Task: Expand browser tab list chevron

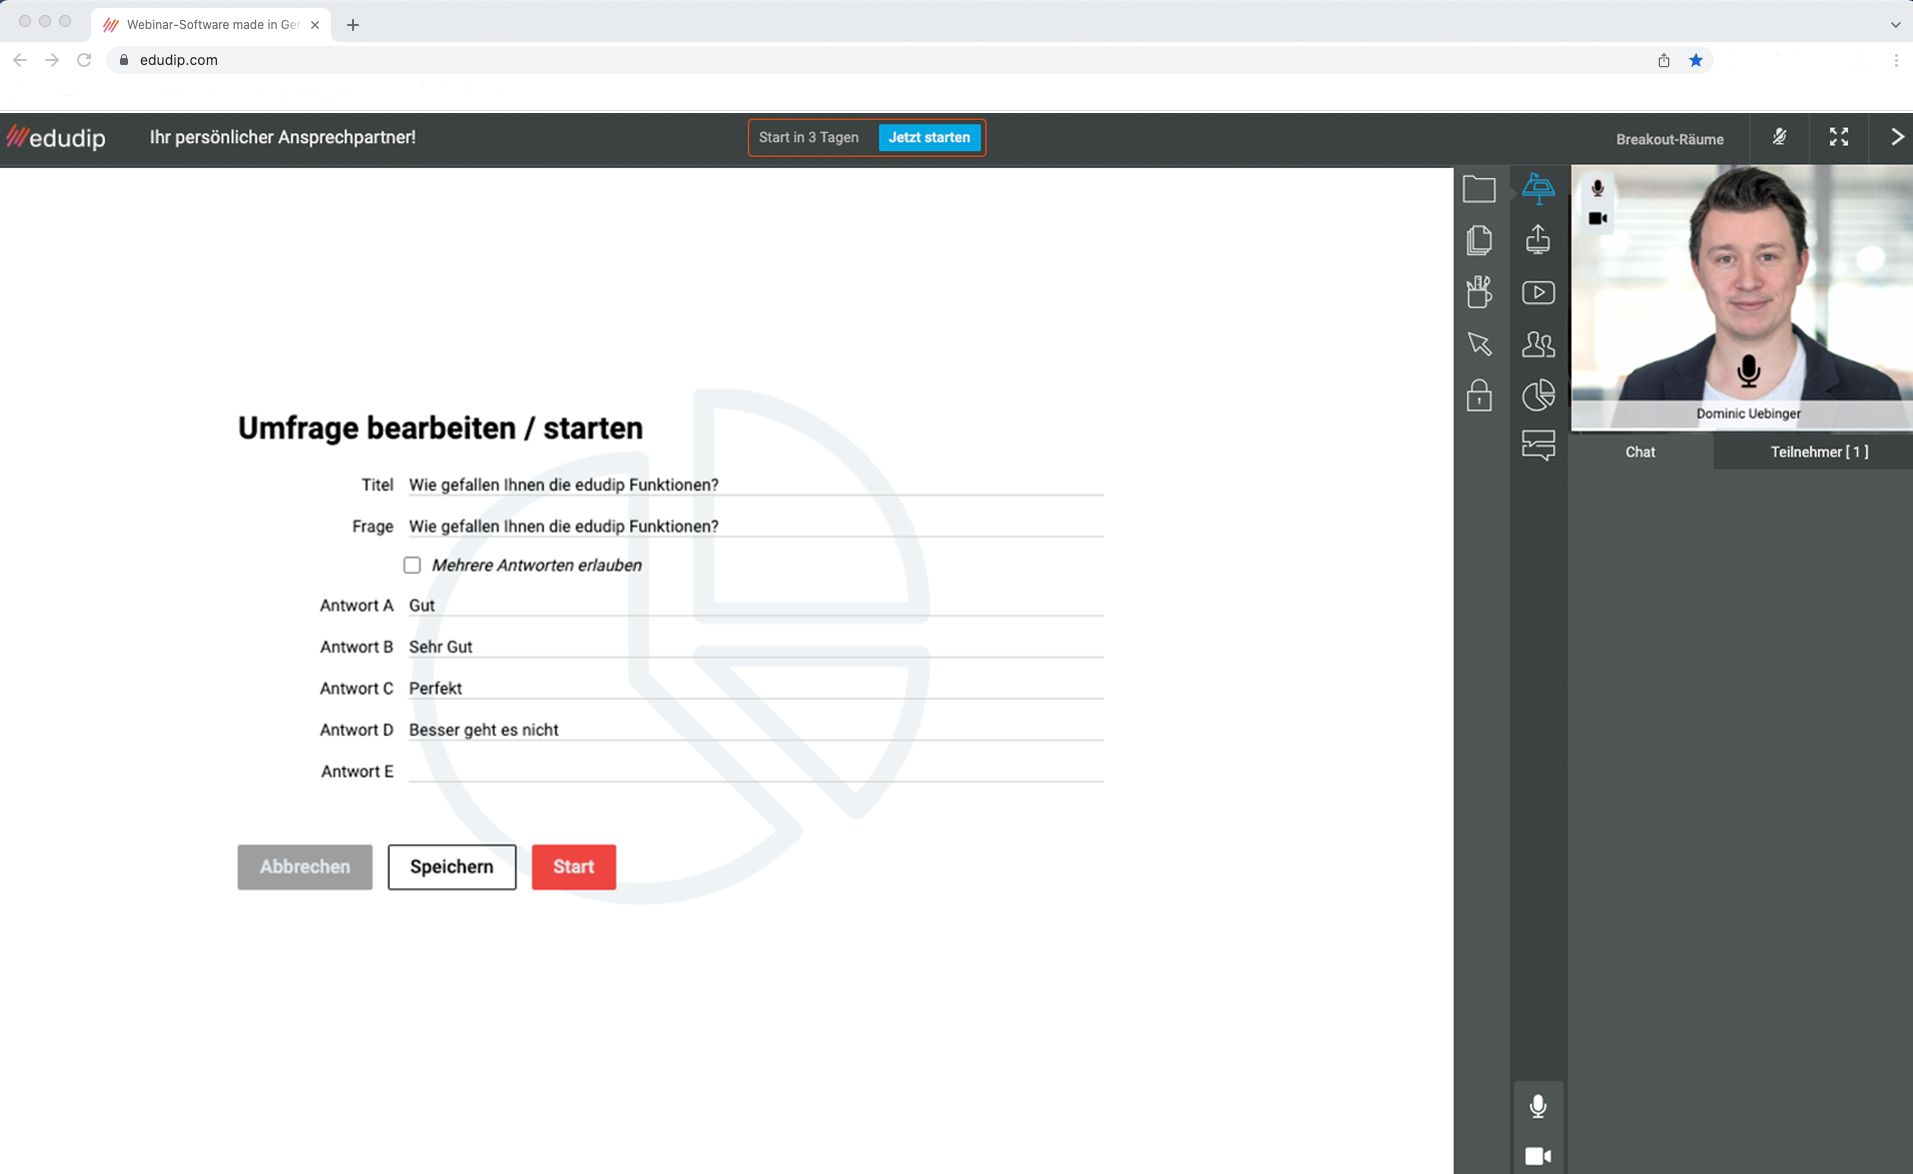Action: coord(1894,25)
